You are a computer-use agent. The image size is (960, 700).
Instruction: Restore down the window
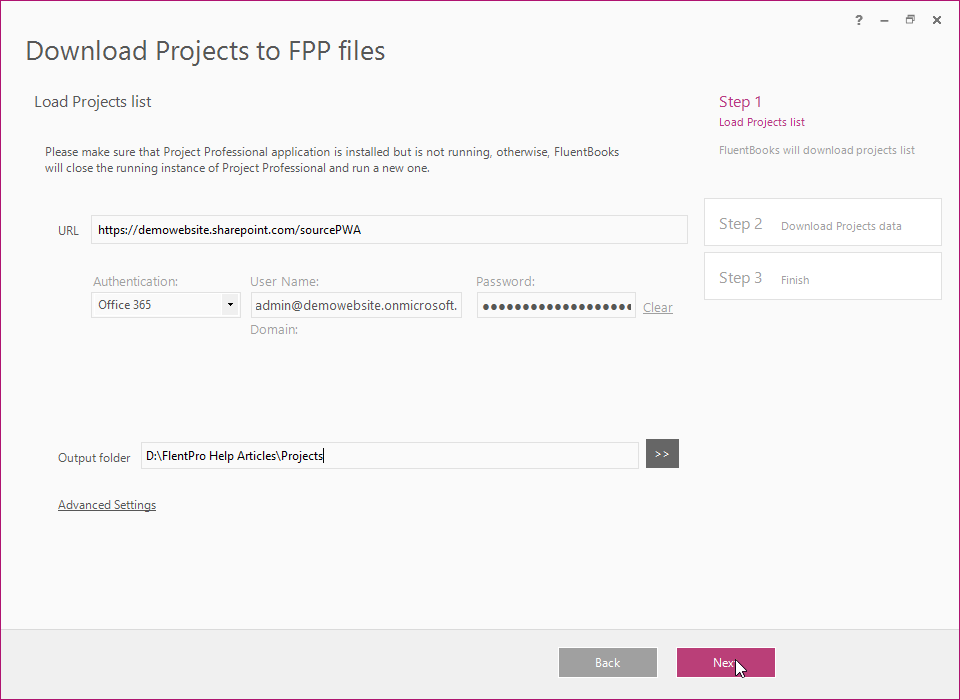click(910, 20)
